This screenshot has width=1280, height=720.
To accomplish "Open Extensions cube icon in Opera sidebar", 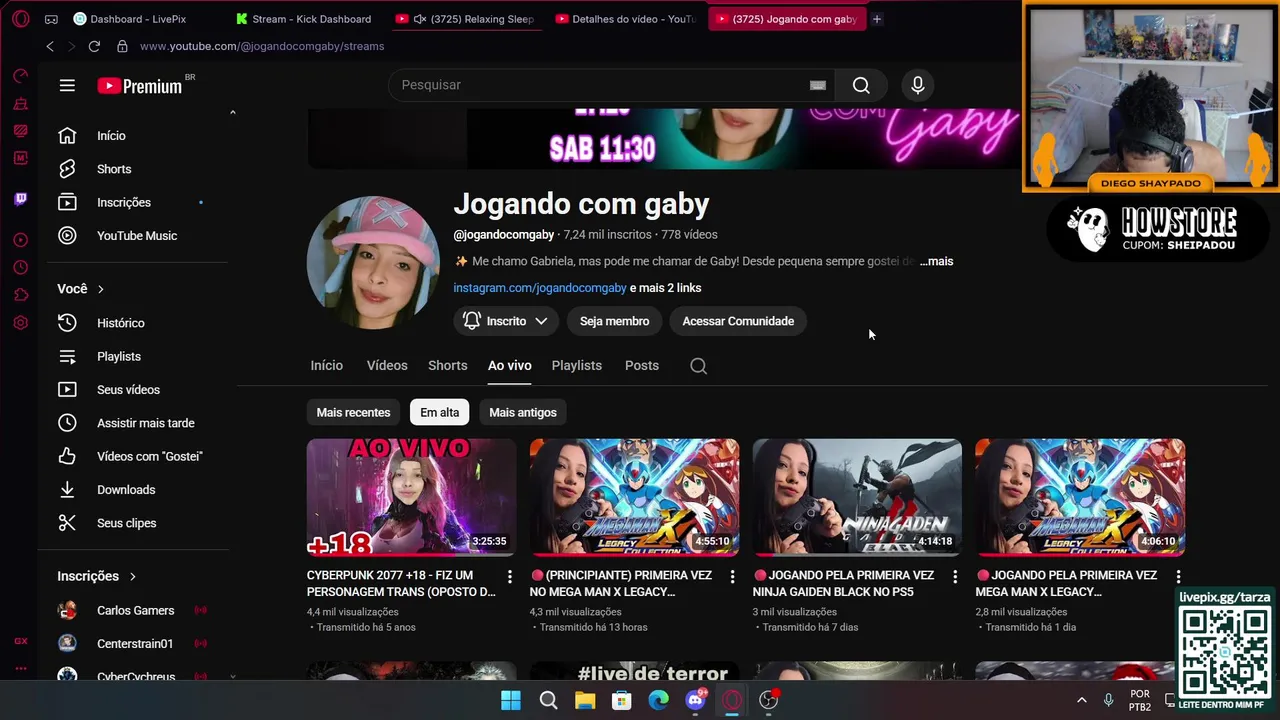I will (x=20, y=295).
